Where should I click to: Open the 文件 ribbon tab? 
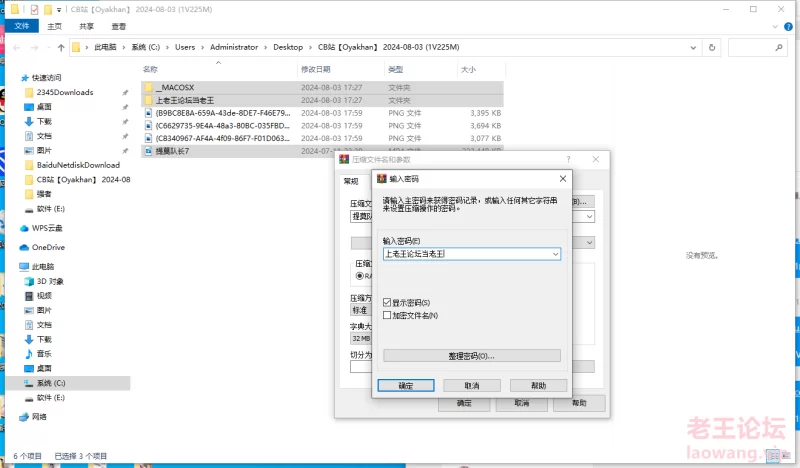coord(21,26)
